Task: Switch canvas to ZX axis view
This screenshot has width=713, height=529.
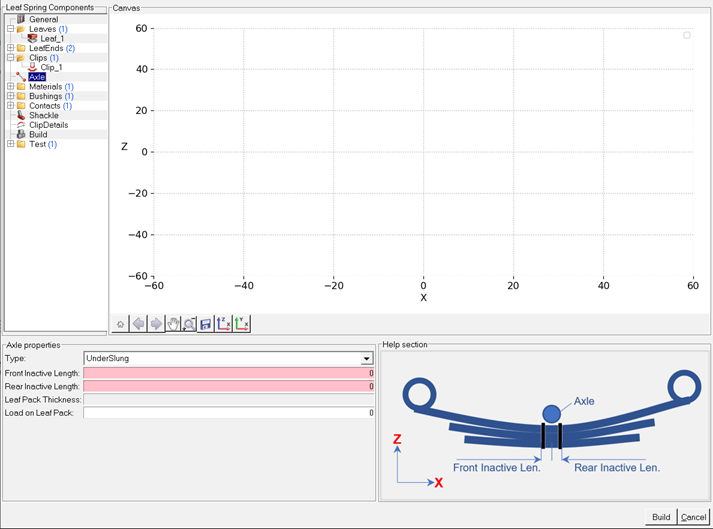Action: (224, 324)
